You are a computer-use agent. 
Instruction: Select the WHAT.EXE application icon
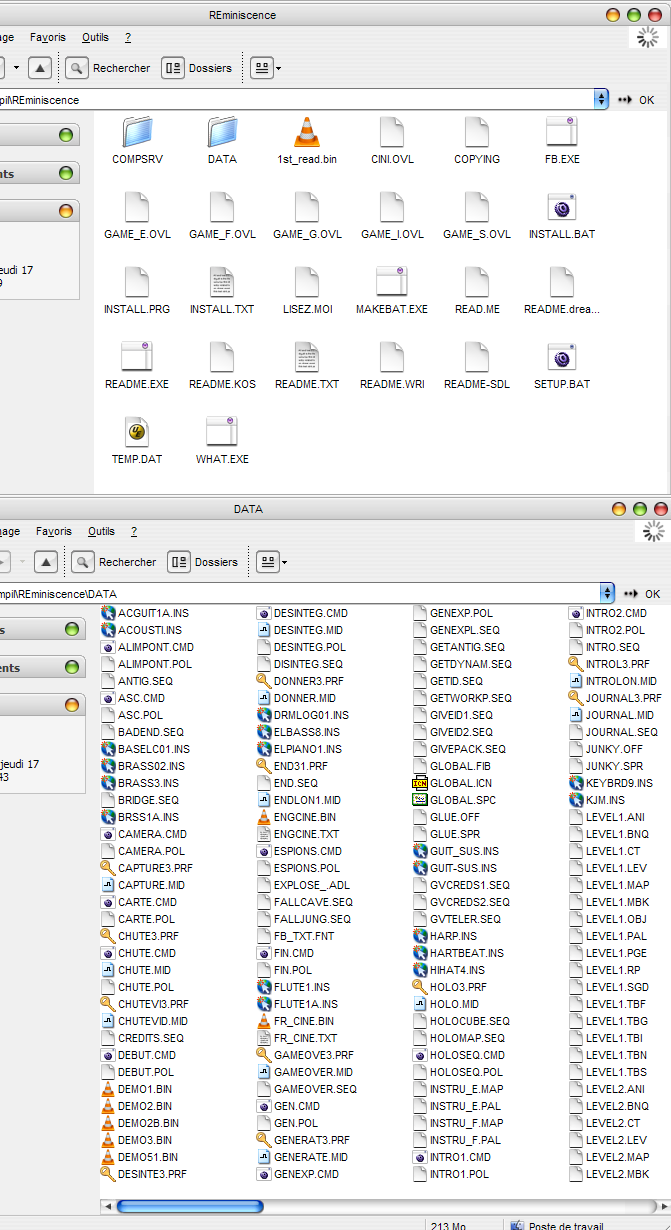pos(221,433)
